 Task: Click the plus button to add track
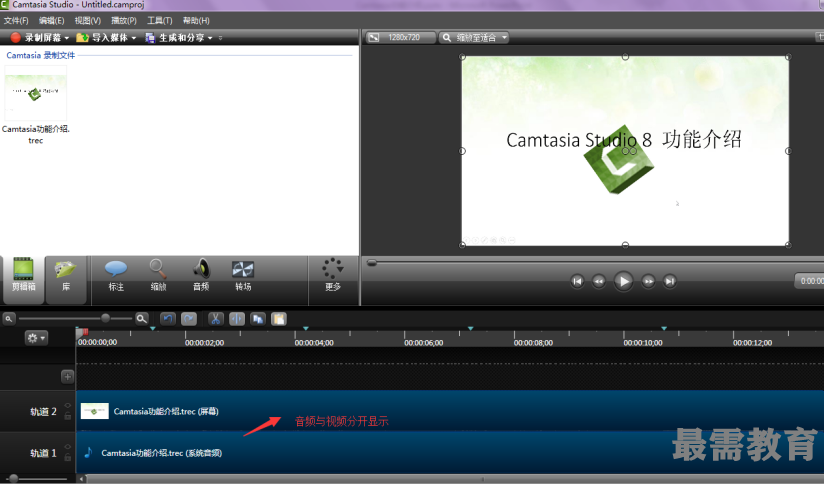[67, 376]
